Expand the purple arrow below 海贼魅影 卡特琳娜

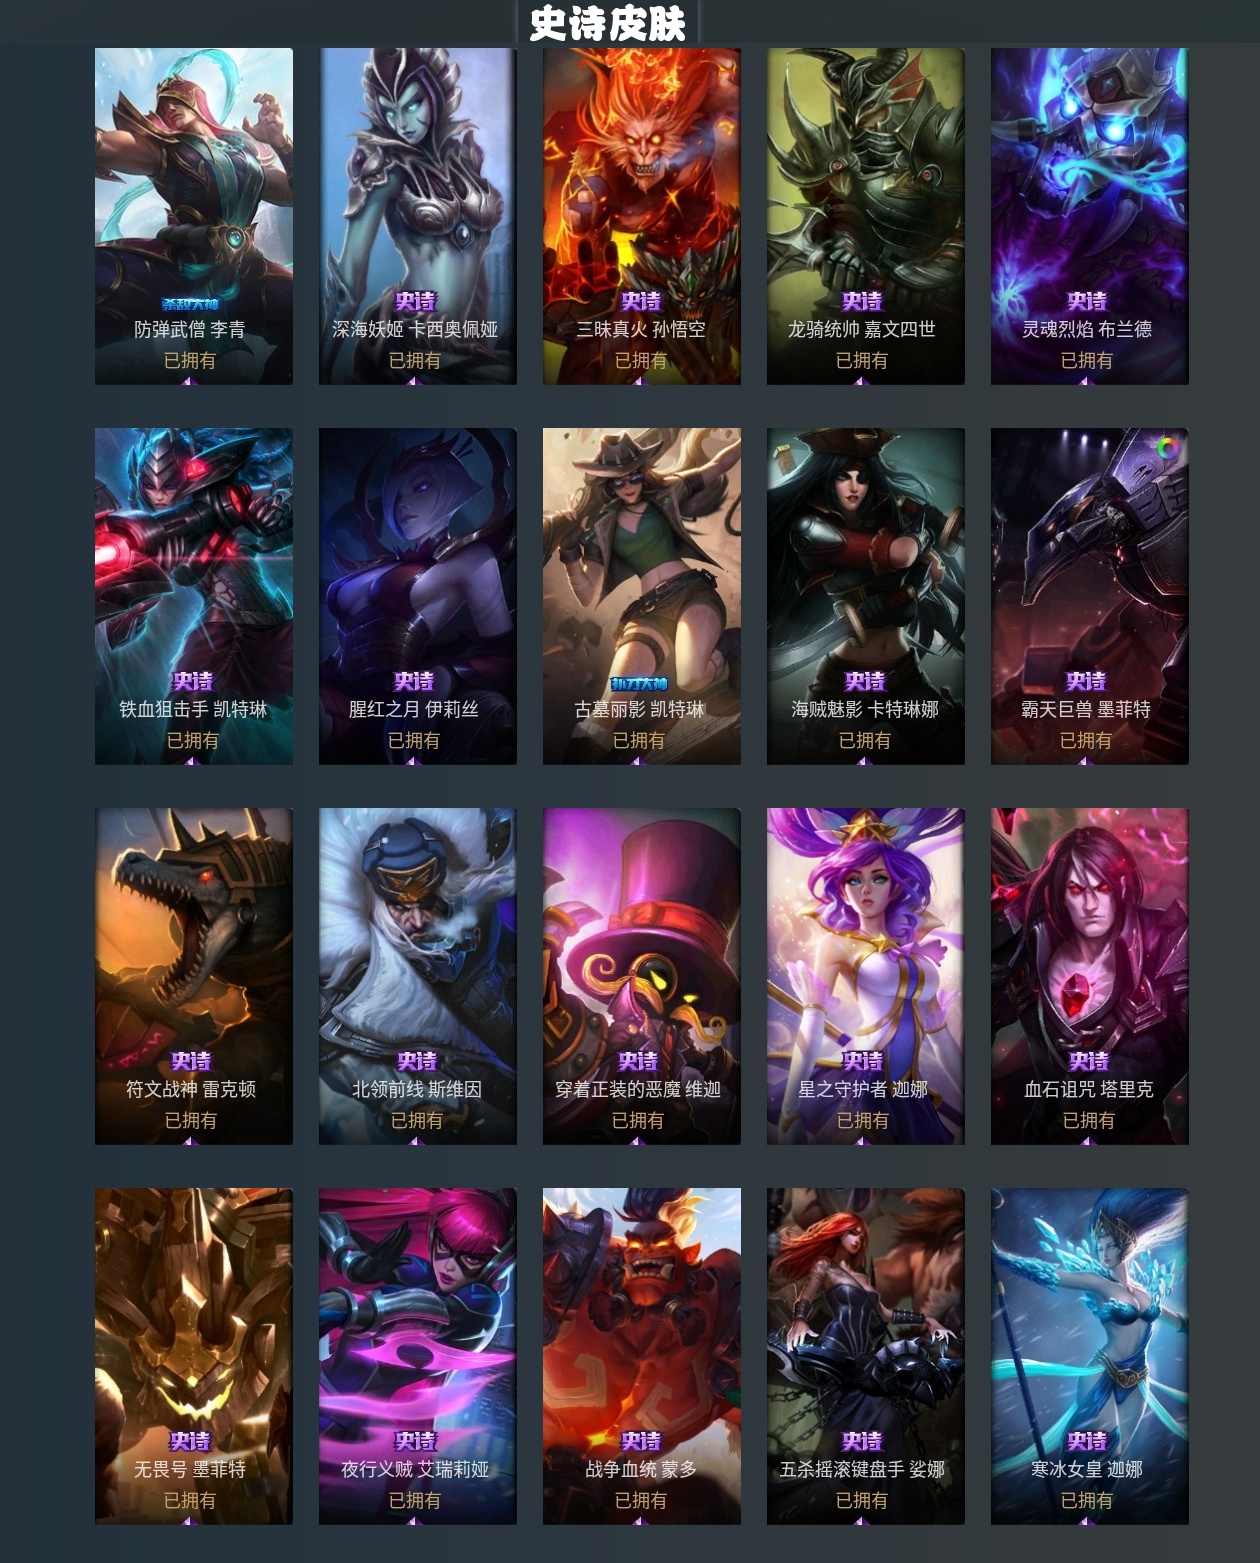tap(863, 760)
